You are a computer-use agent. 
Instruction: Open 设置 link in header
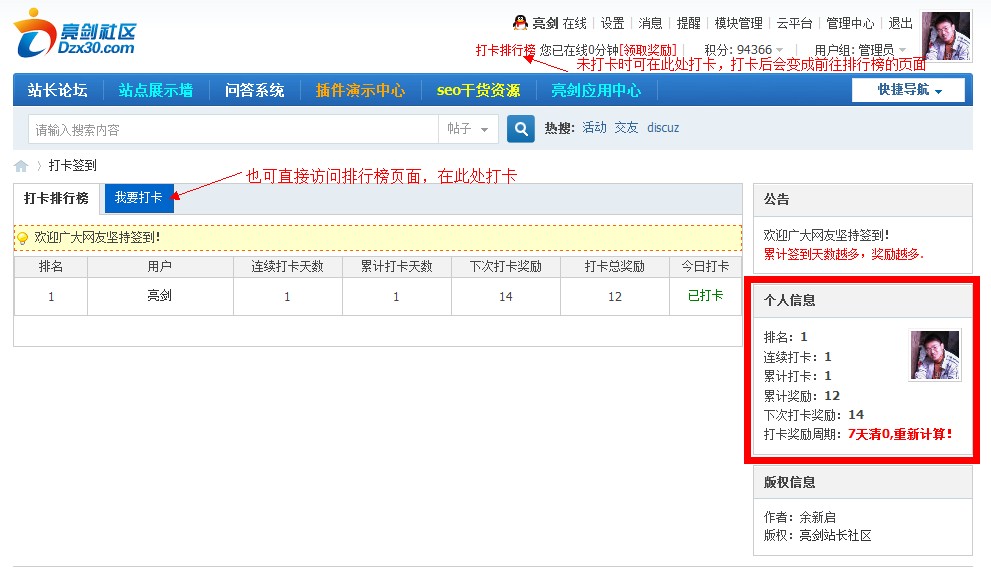pos(612,23)
